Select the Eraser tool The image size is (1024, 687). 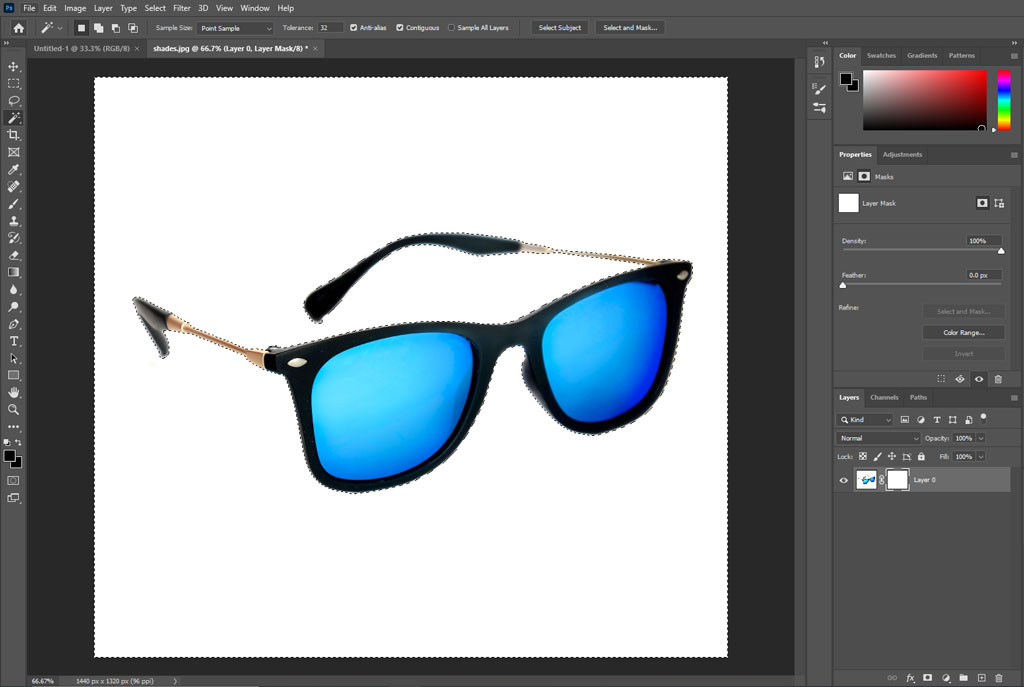[x=13, y=255]
